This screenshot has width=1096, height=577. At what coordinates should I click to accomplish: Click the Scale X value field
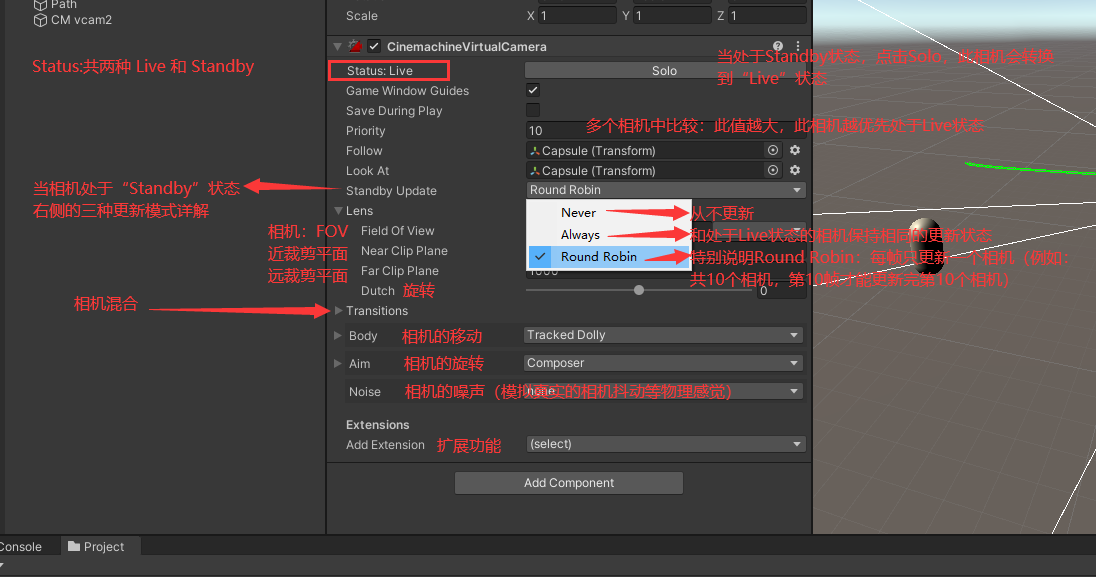click(x=577, y=15)
